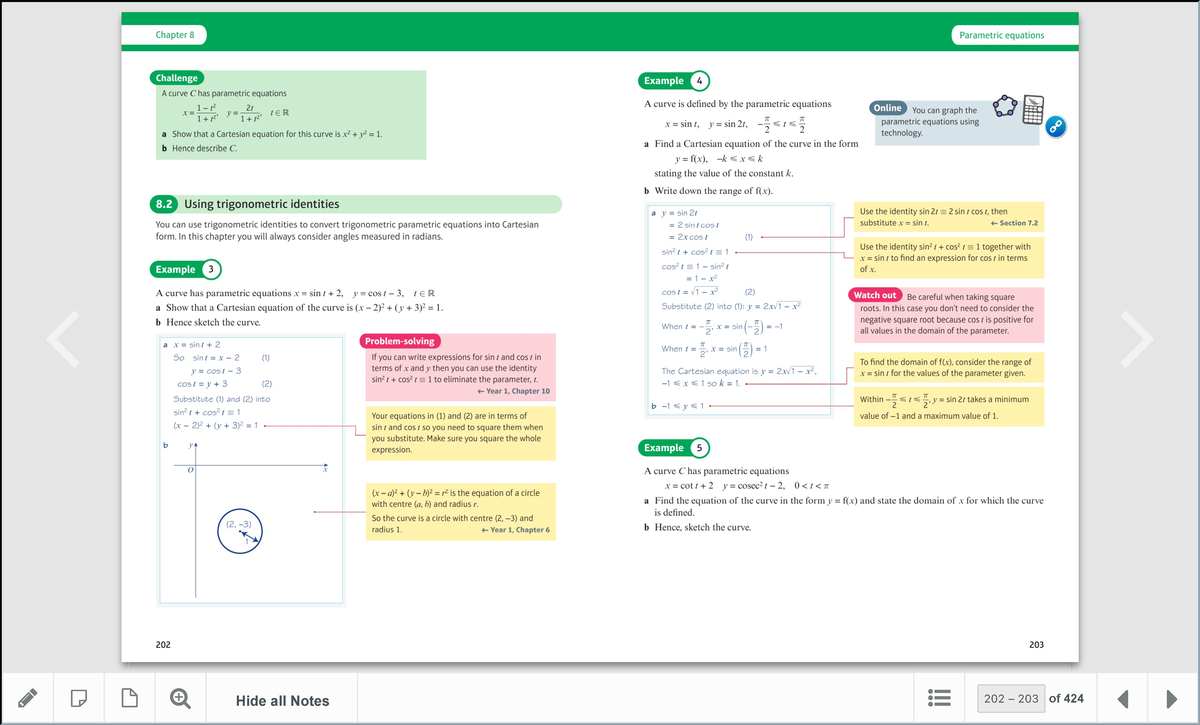Select the pencil annotation tool
1200x725 pixels.
[x=27, y=698]
